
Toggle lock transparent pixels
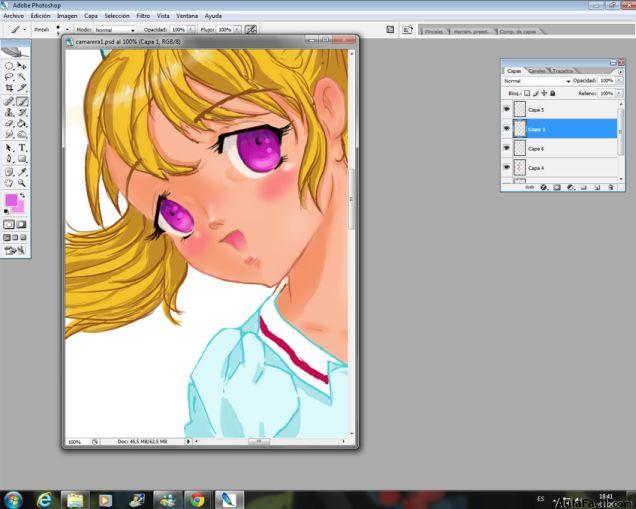click(527, 93)
